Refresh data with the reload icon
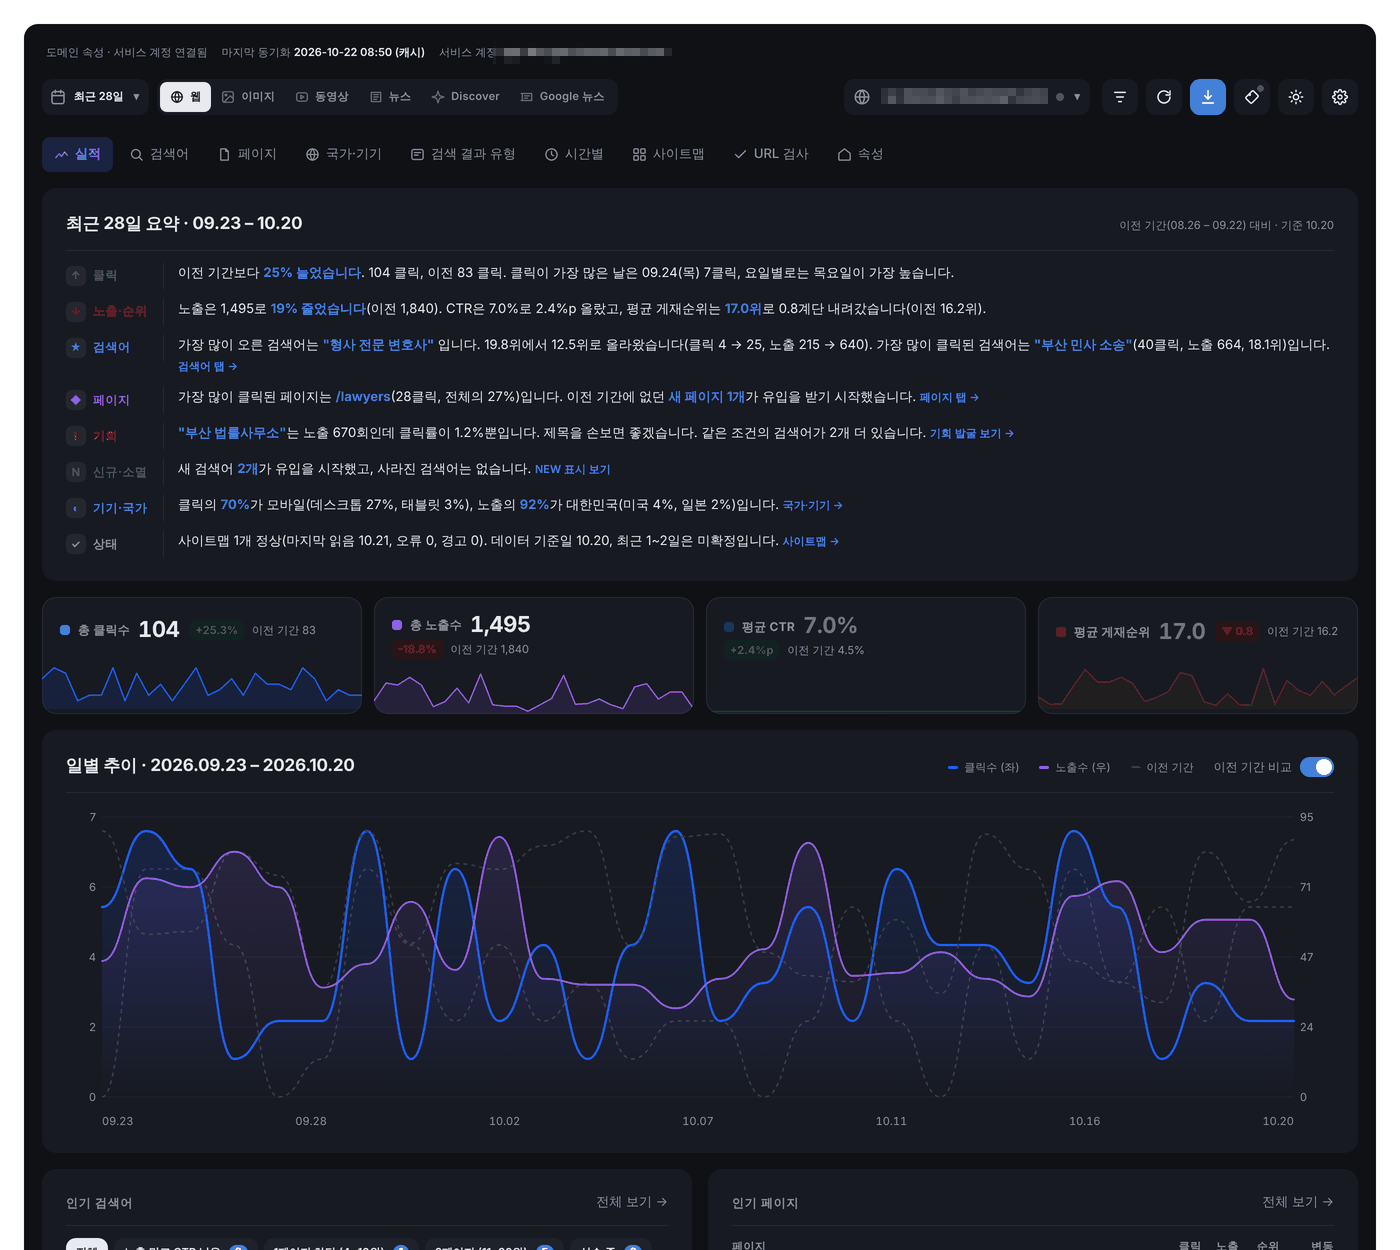Viewport: 1400px width, 1250px height. (x=1164, y=97)
